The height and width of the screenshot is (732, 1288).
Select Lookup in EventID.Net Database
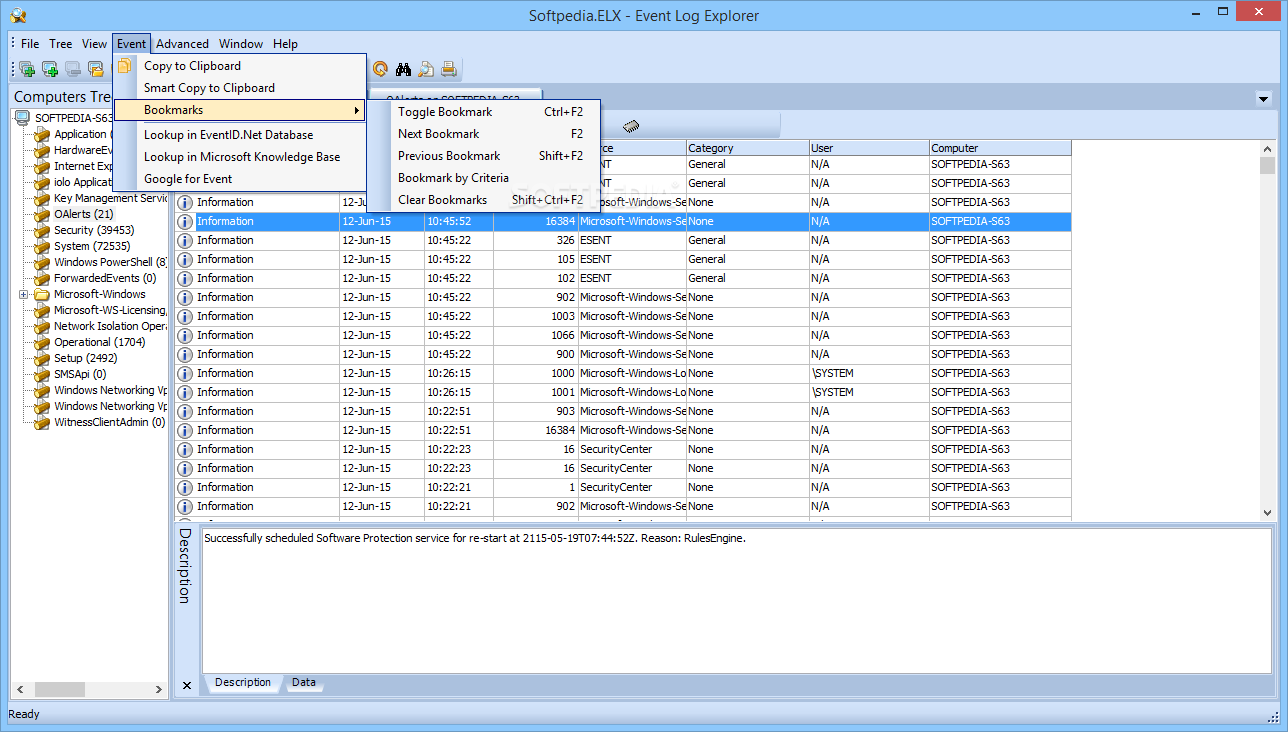click(239, 135)
